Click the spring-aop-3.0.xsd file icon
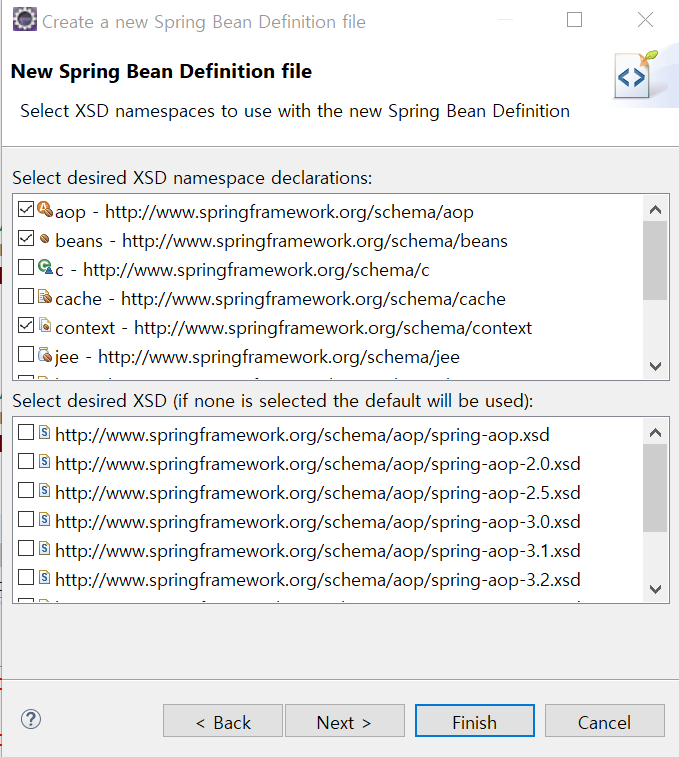Screen dimensions: 679x757 (x=44, y=519)
